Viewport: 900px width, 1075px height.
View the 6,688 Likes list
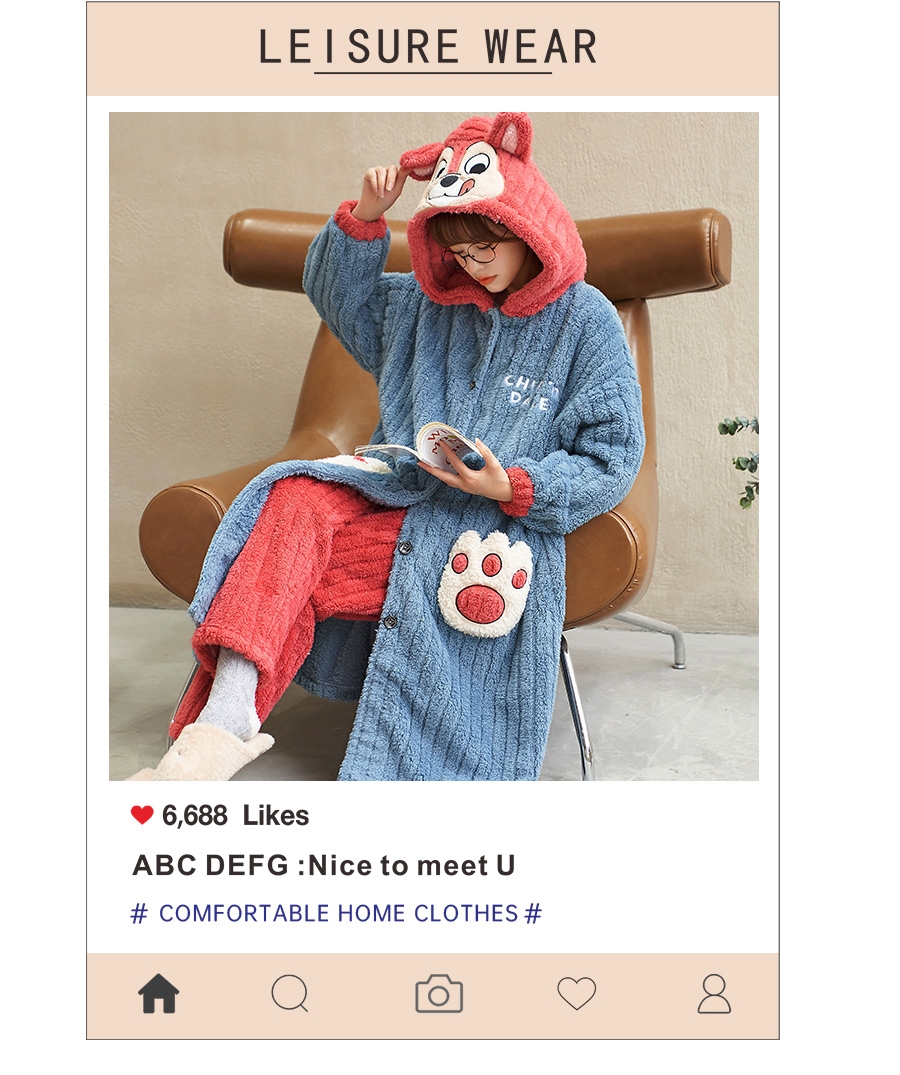[235, 815]
